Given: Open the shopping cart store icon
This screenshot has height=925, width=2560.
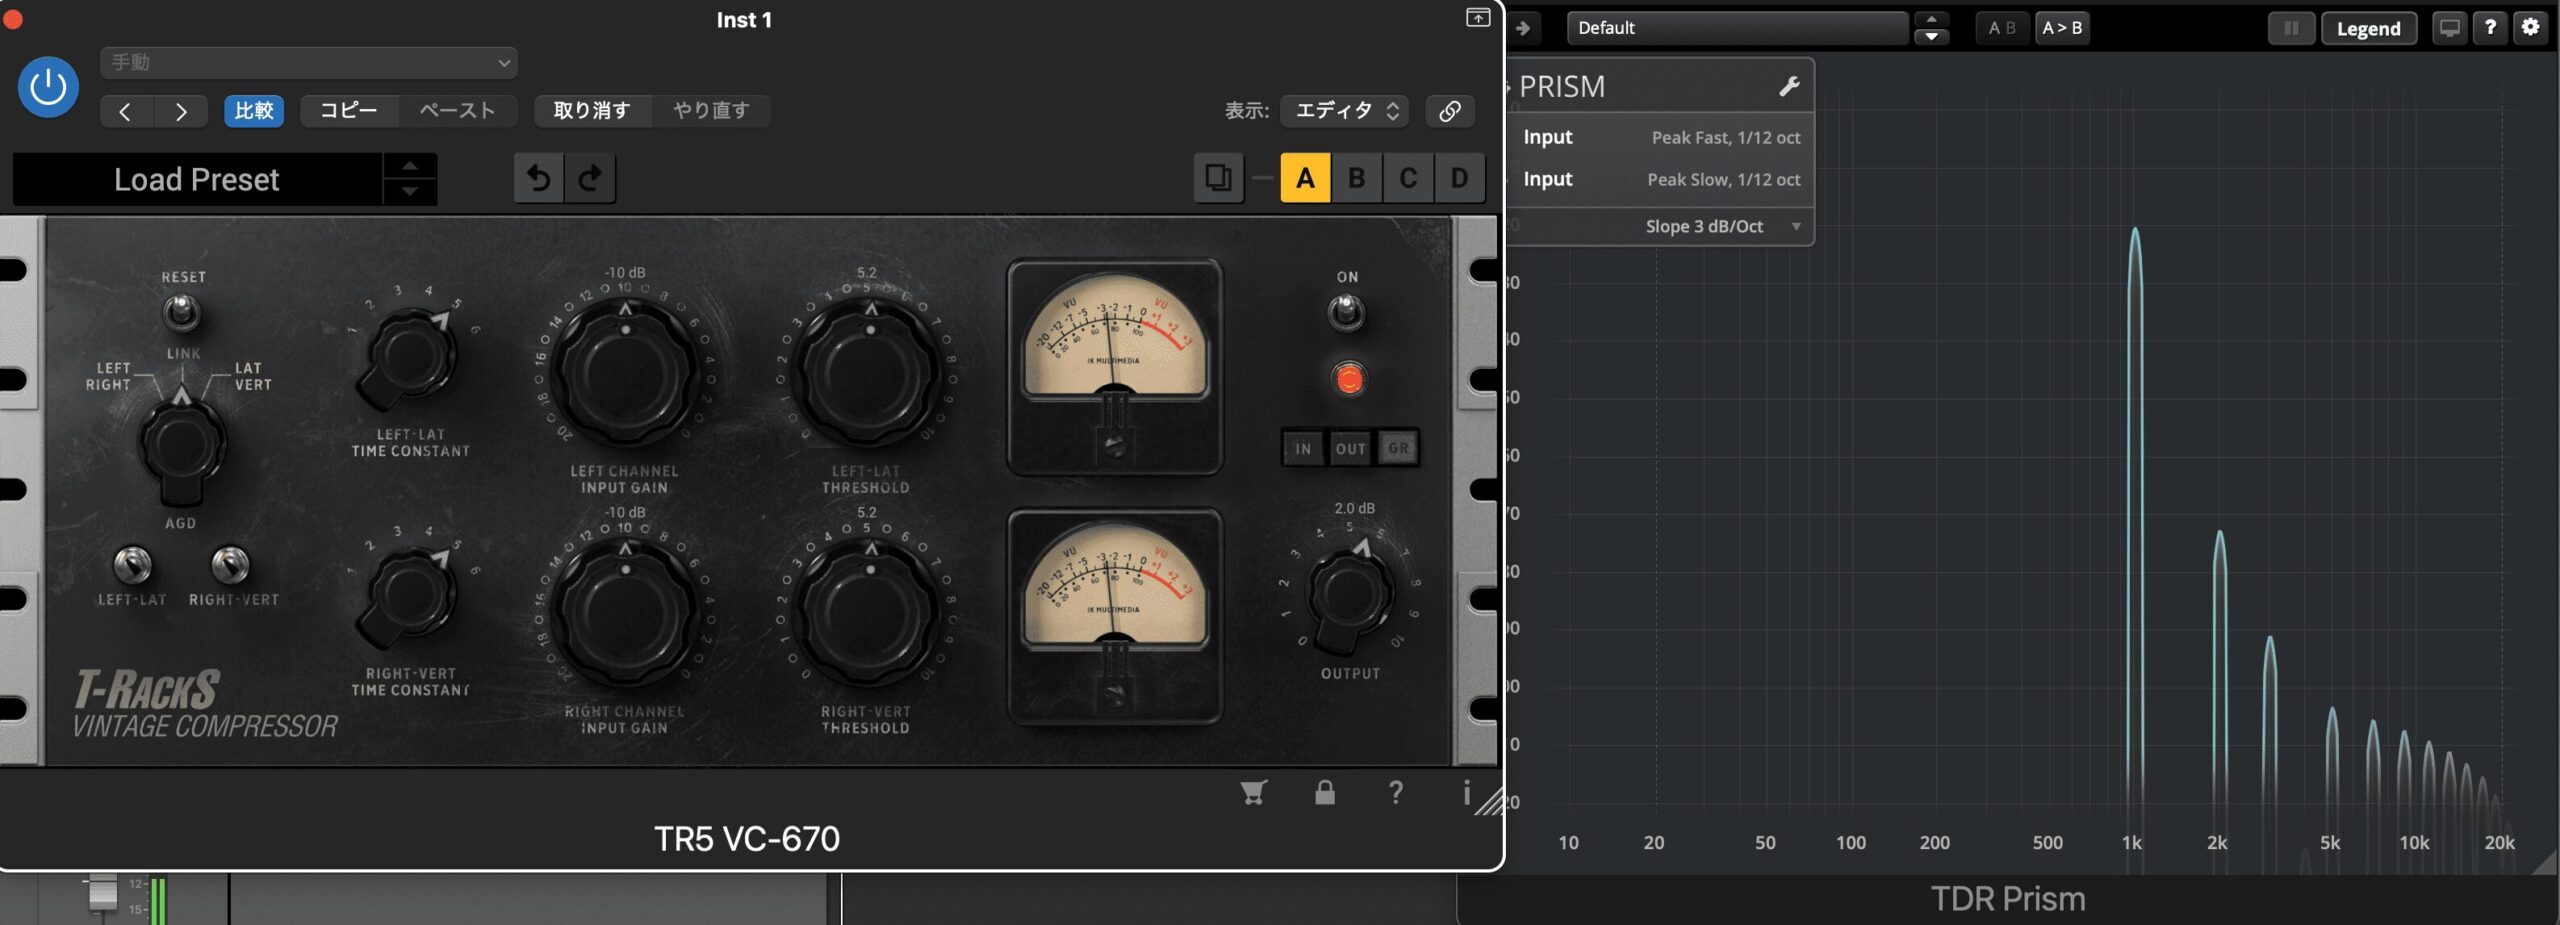Looking at the screenshot, I should coord(1253,793).
